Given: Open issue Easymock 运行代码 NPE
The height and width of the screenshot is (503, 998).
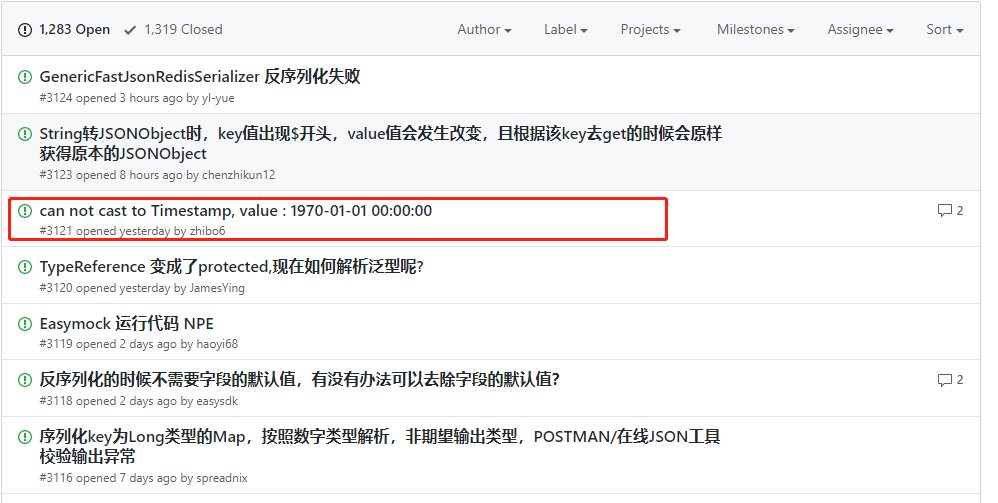Looking at the screenshot, I should tap(127, 323).
